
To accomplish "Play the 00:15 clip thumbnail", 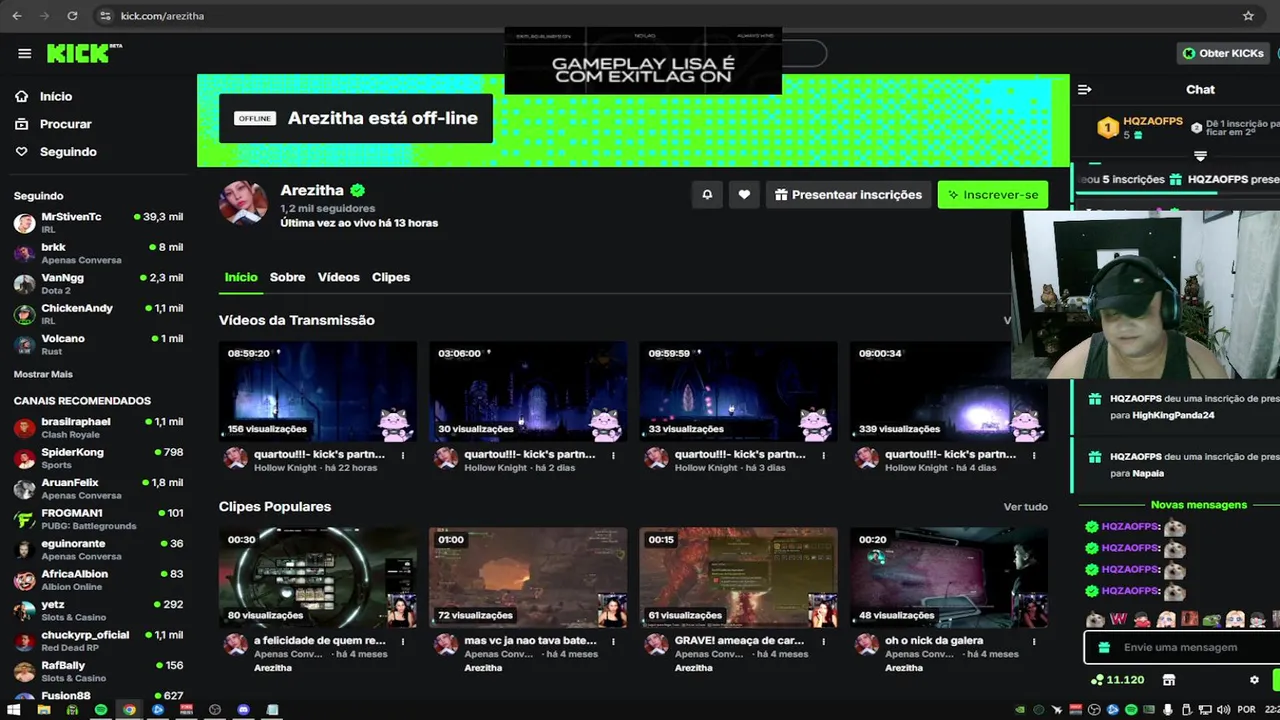I will pos(738,578).
